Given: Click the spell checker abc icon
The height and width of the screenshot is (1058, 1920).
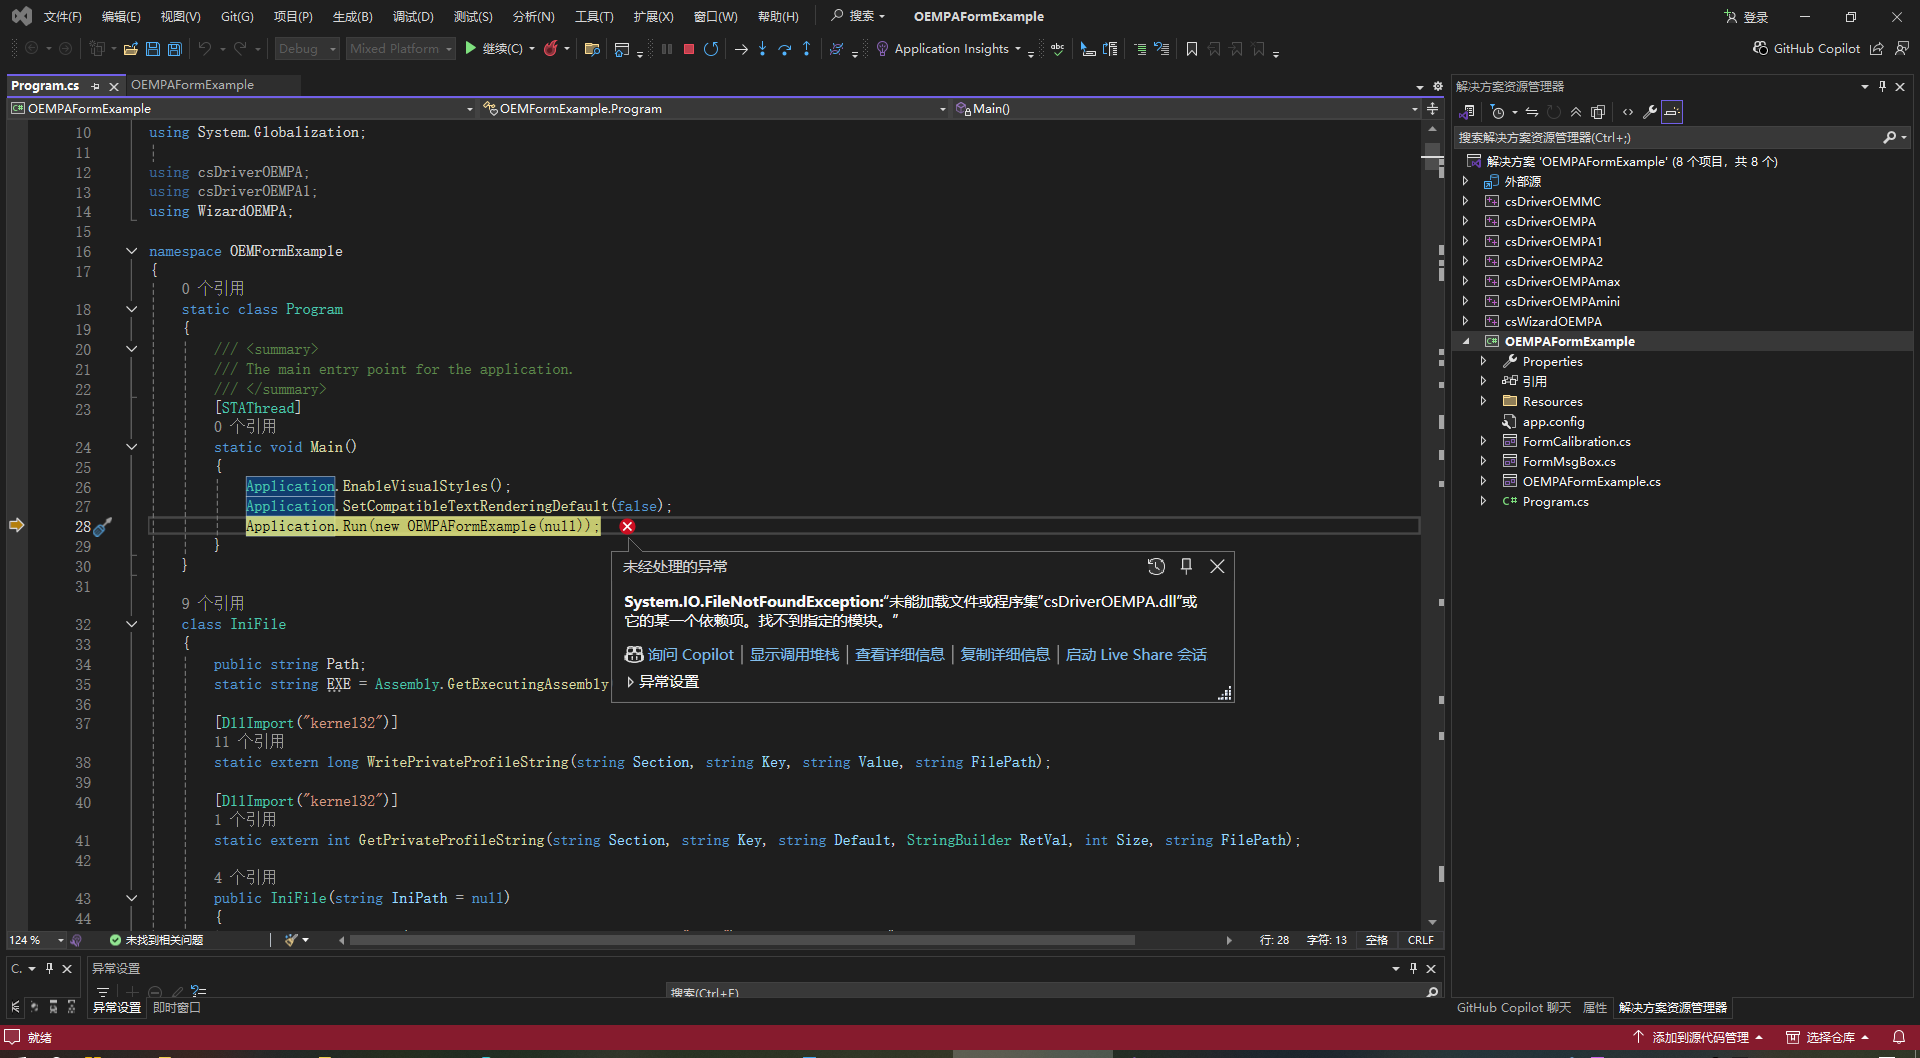Looking at the screenshot, I should point(1057,48).
